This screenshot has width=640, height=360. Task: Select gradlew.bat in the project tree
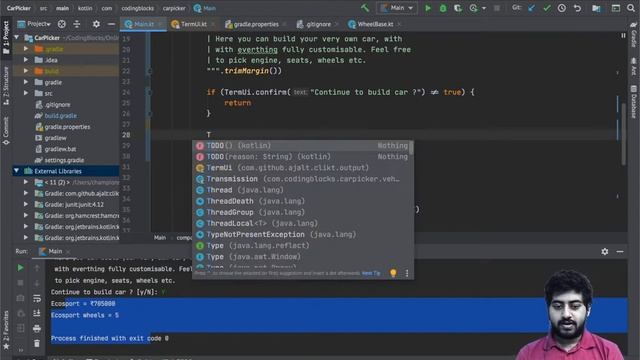(x=60, y=149)
